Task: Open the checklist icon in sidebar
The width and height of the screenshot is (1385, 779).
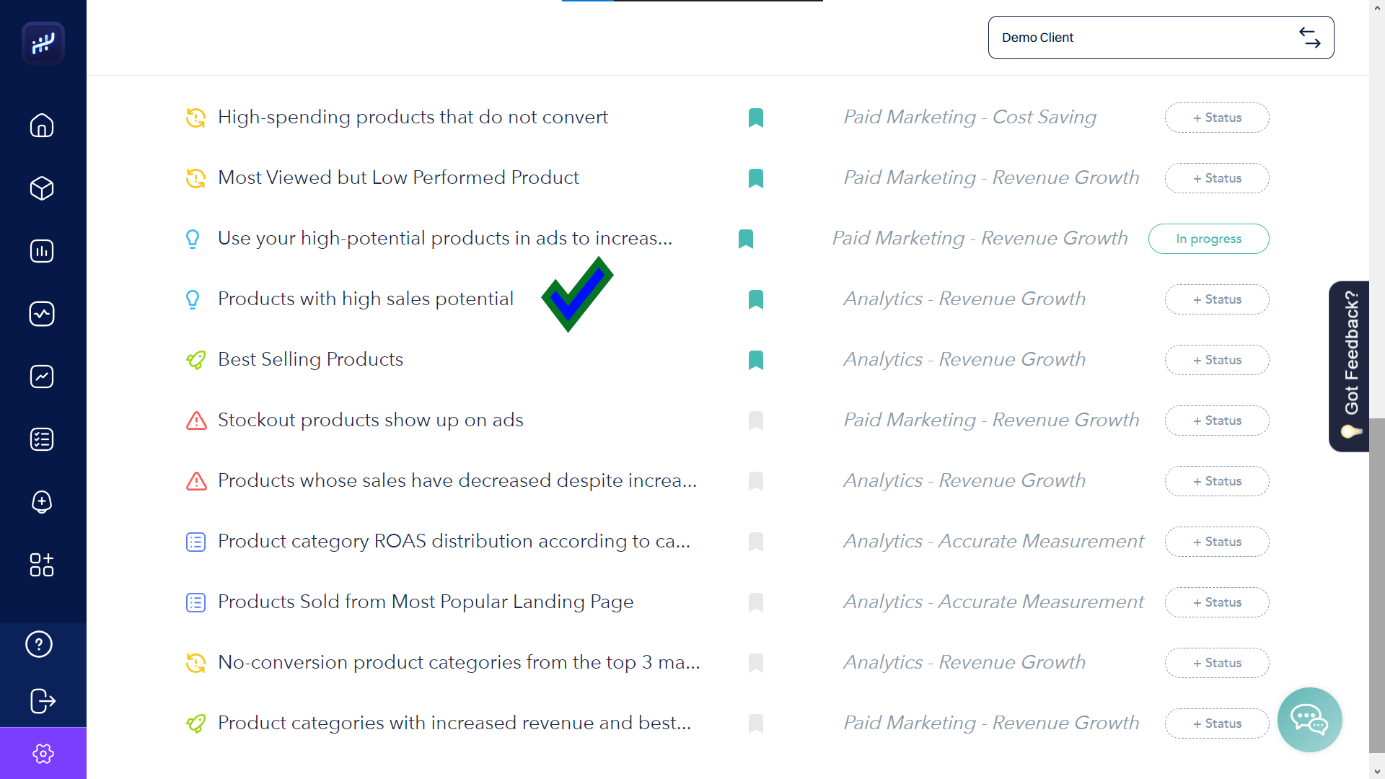Action: [42, 439]
